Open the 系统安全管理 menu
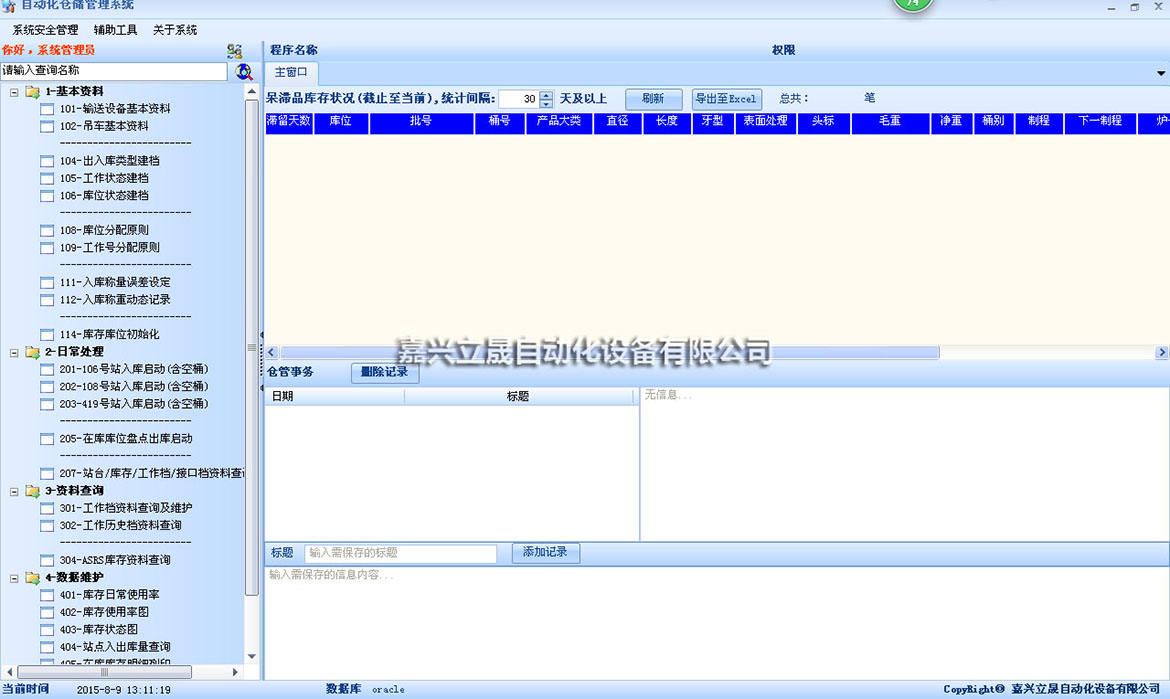Screen dimensions: 1170x699 coord(45,30)
